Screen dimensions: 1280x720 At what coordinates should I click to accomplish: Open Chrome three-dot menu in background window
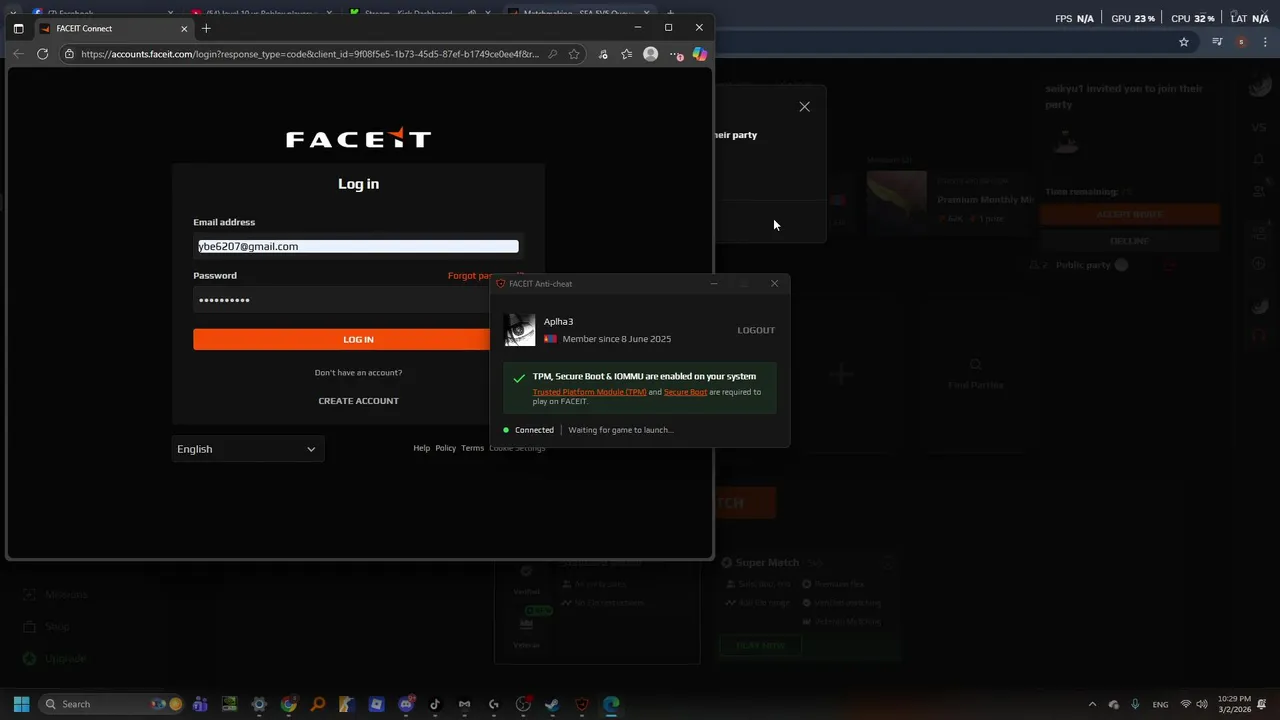[1264, 42]
